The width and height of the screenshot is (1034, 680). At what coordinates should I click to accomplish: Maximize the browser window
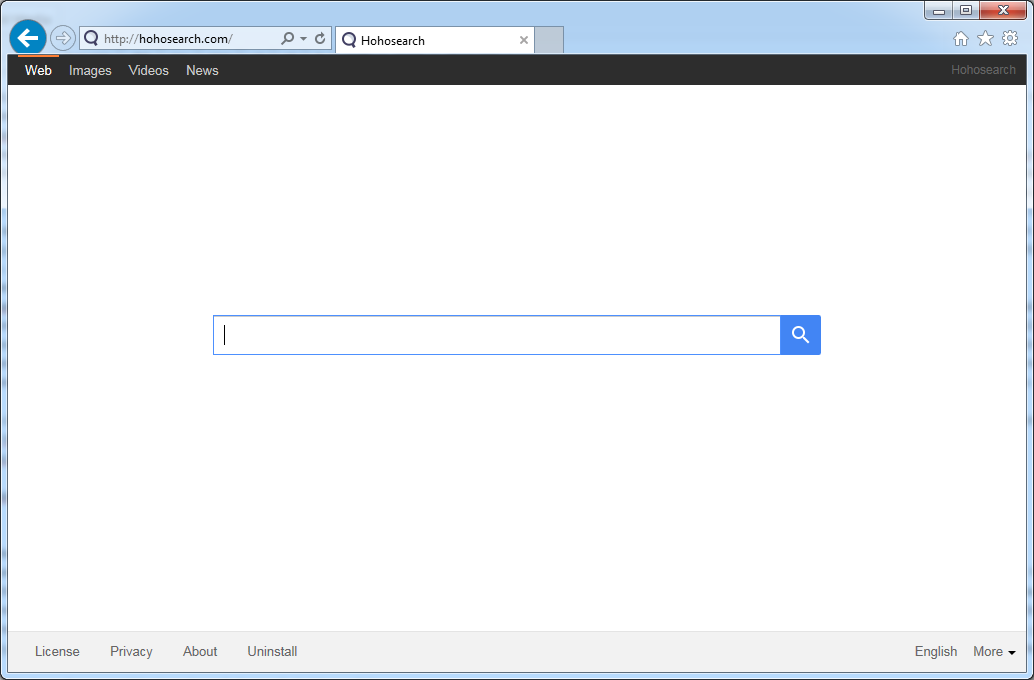point(966,11)
